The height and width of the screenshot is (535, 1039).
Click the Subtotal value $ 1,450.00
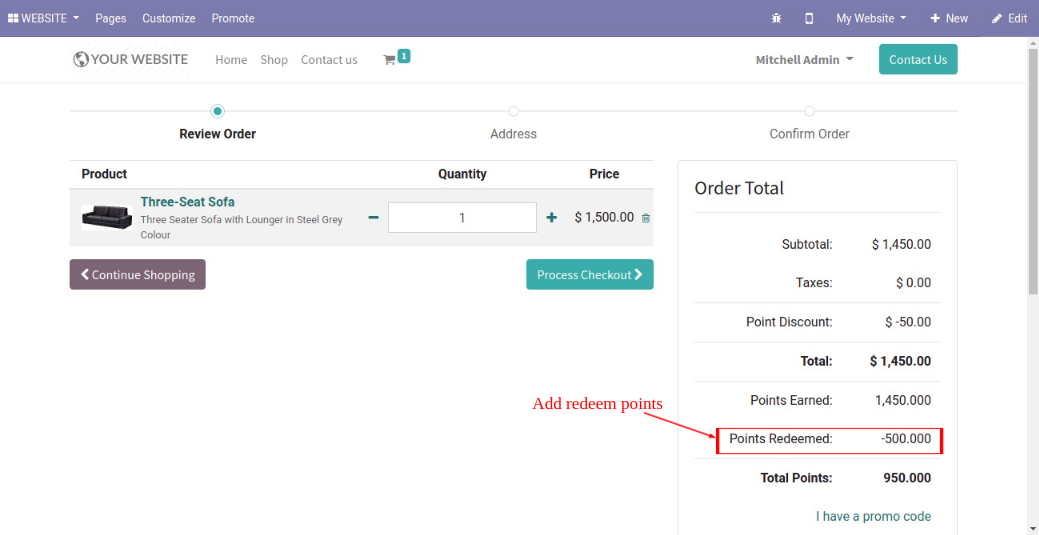901,245
